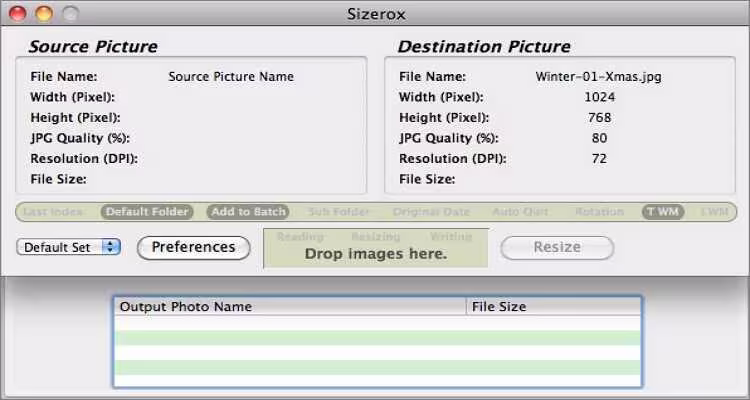
Task: Click the Output Photo Name column header
Action: click(x=290, y=307)
